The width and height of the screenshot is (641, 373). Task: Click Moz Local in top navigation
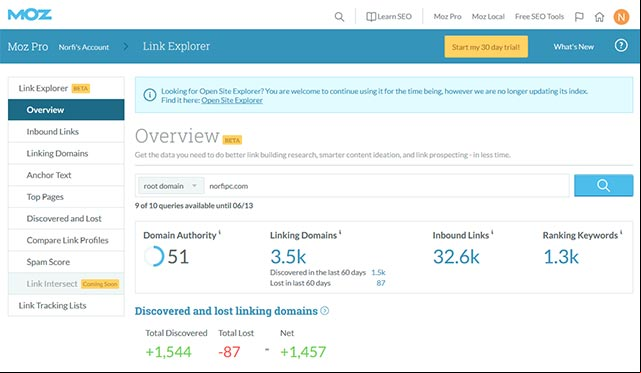[x=488, y=16]
